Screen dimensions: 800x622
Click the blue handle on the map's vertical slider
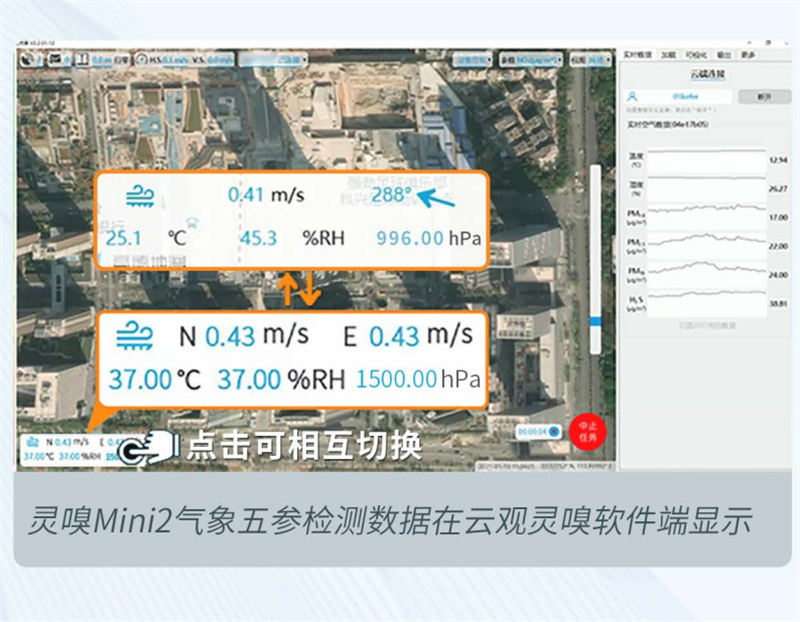tap(595, 321)
